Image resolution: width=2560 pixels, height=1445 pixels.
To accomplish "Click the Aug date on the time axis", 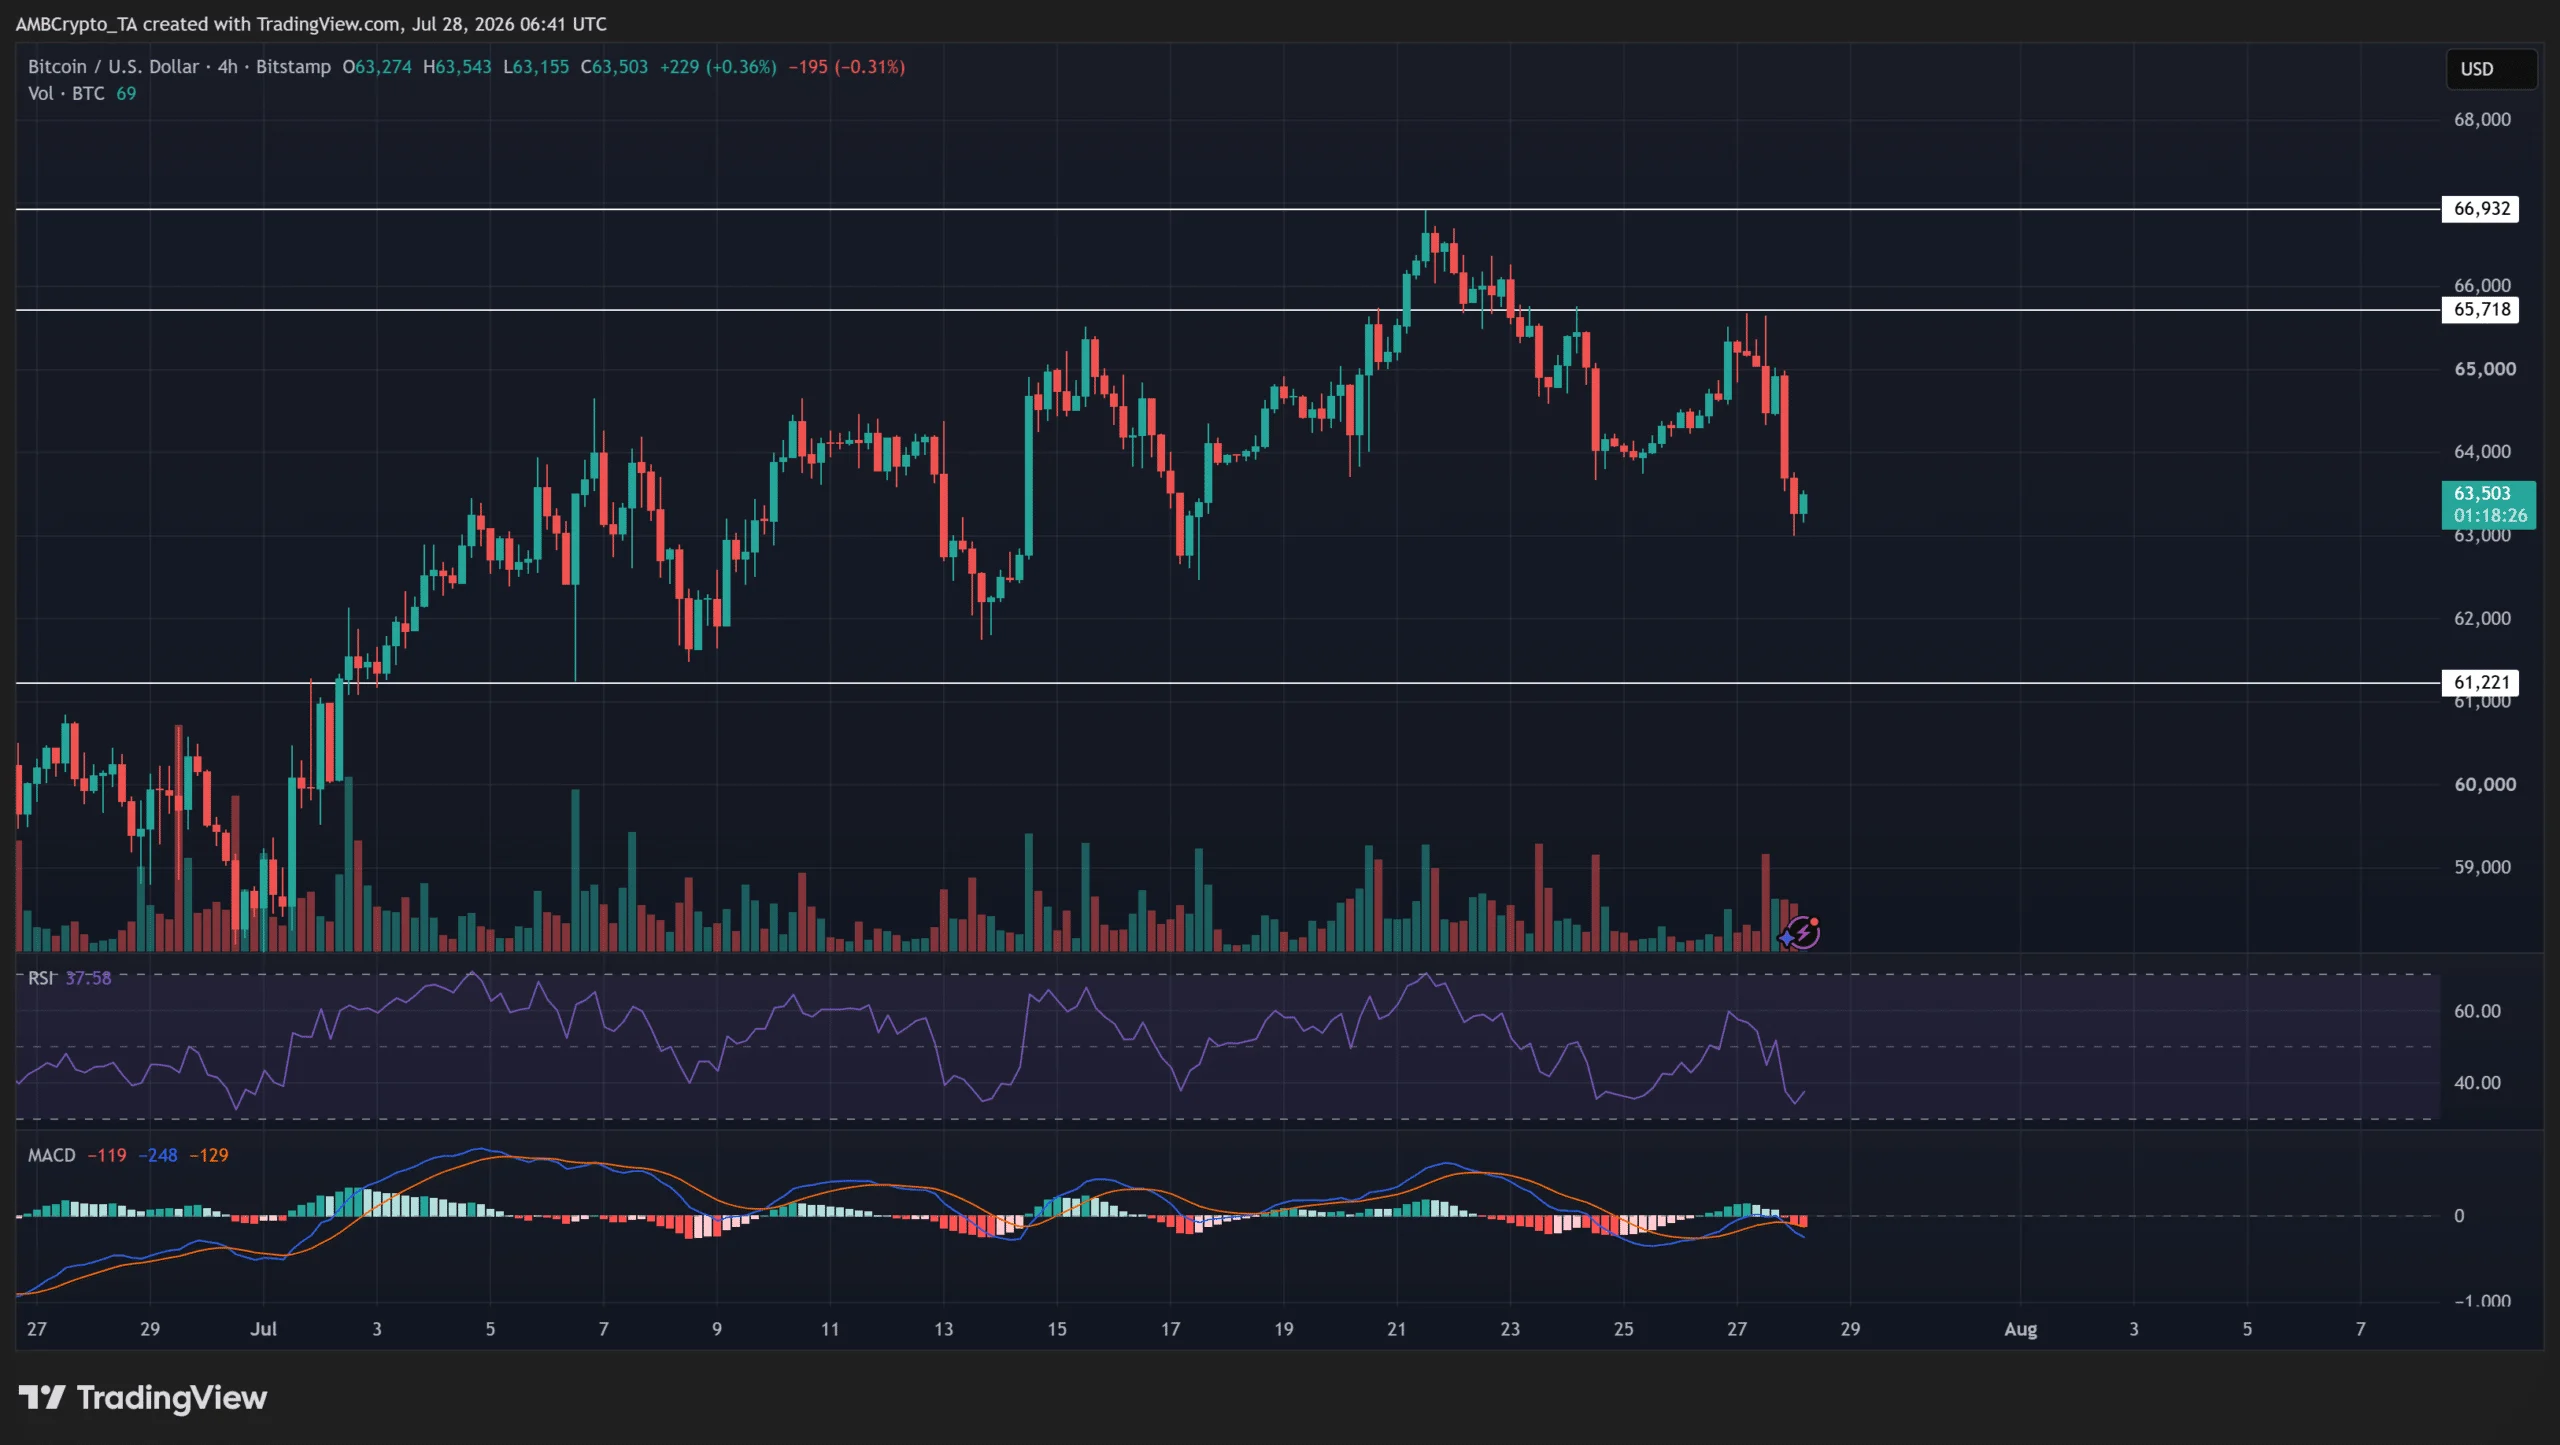I will [2020, 1329].
